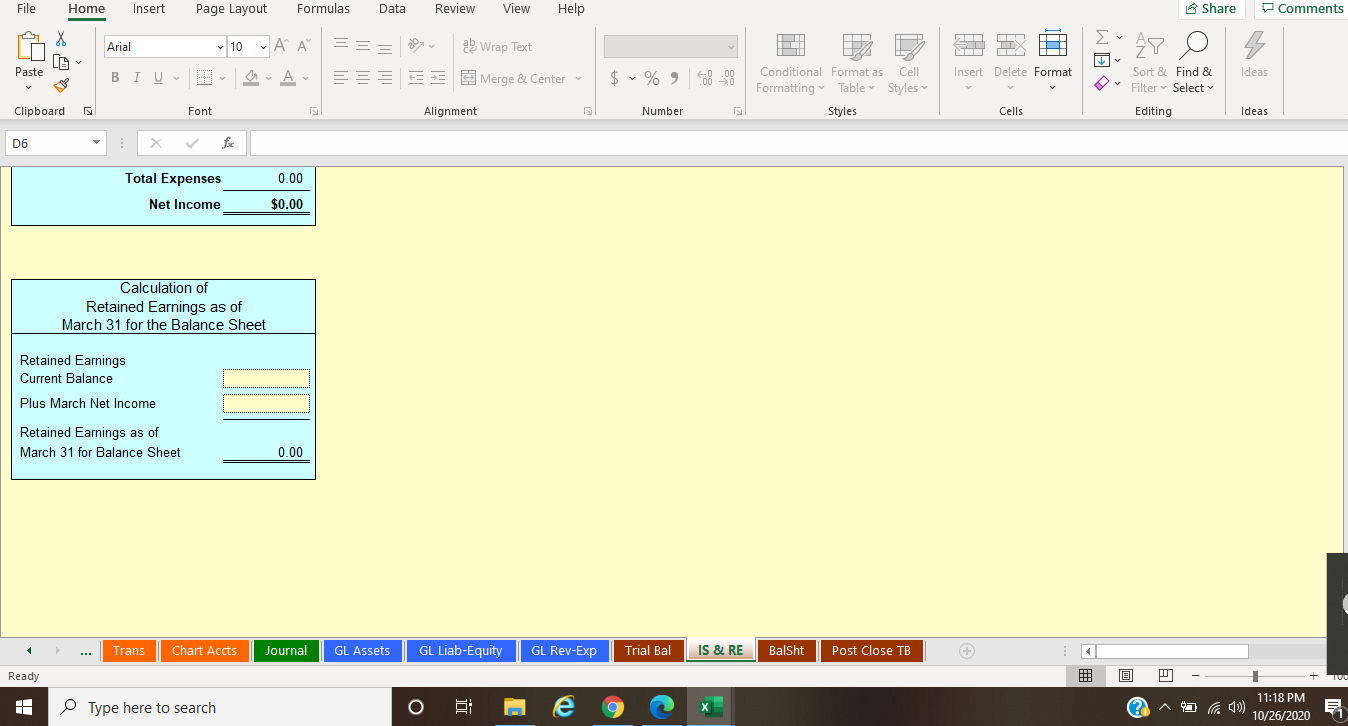Switch to the Trial Bal sheet tab

point(648,651)
